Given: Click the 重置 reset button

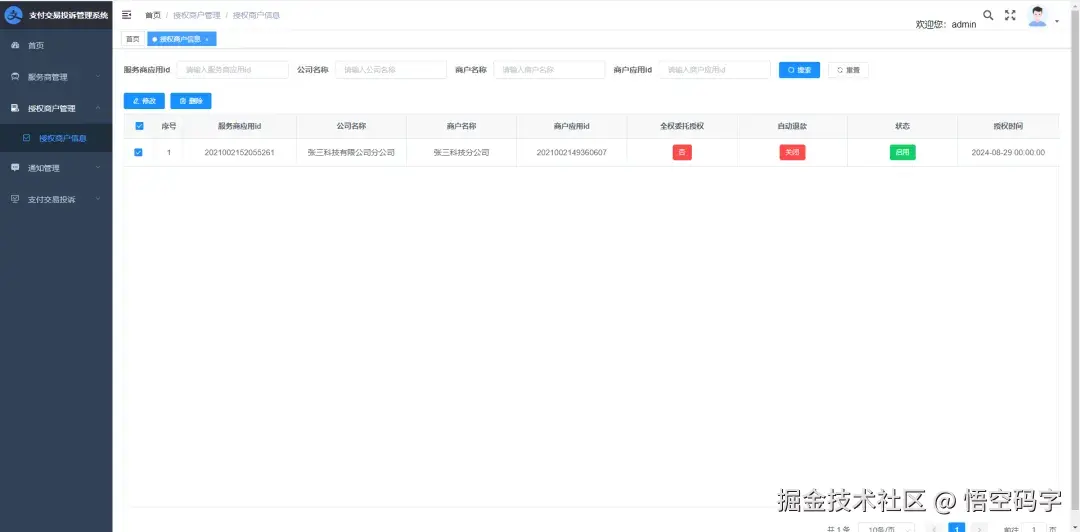Looking at the screenshot, I should 848,70.
